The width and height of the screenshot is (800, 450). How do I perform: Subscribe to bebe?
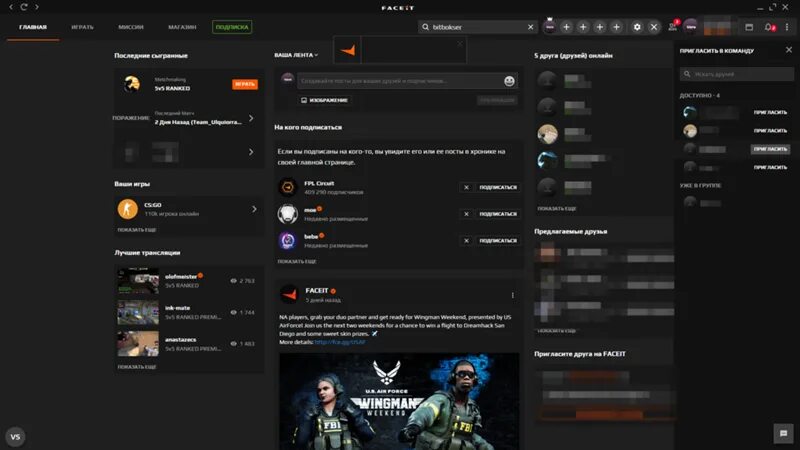pos(498,240)
